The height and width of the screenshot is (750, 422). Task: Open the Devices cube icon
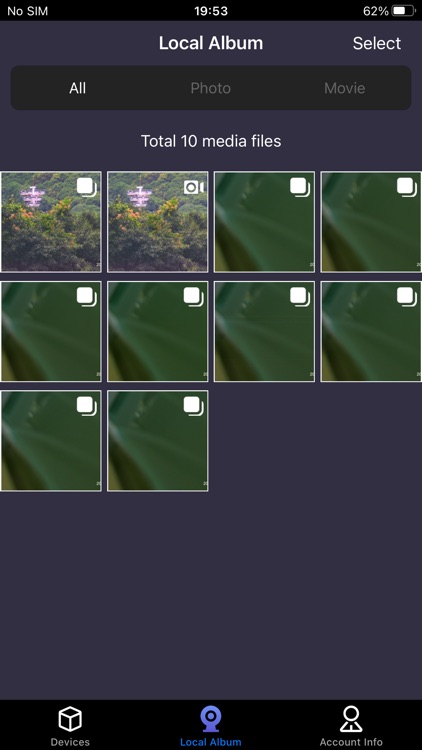pos(70,719)
